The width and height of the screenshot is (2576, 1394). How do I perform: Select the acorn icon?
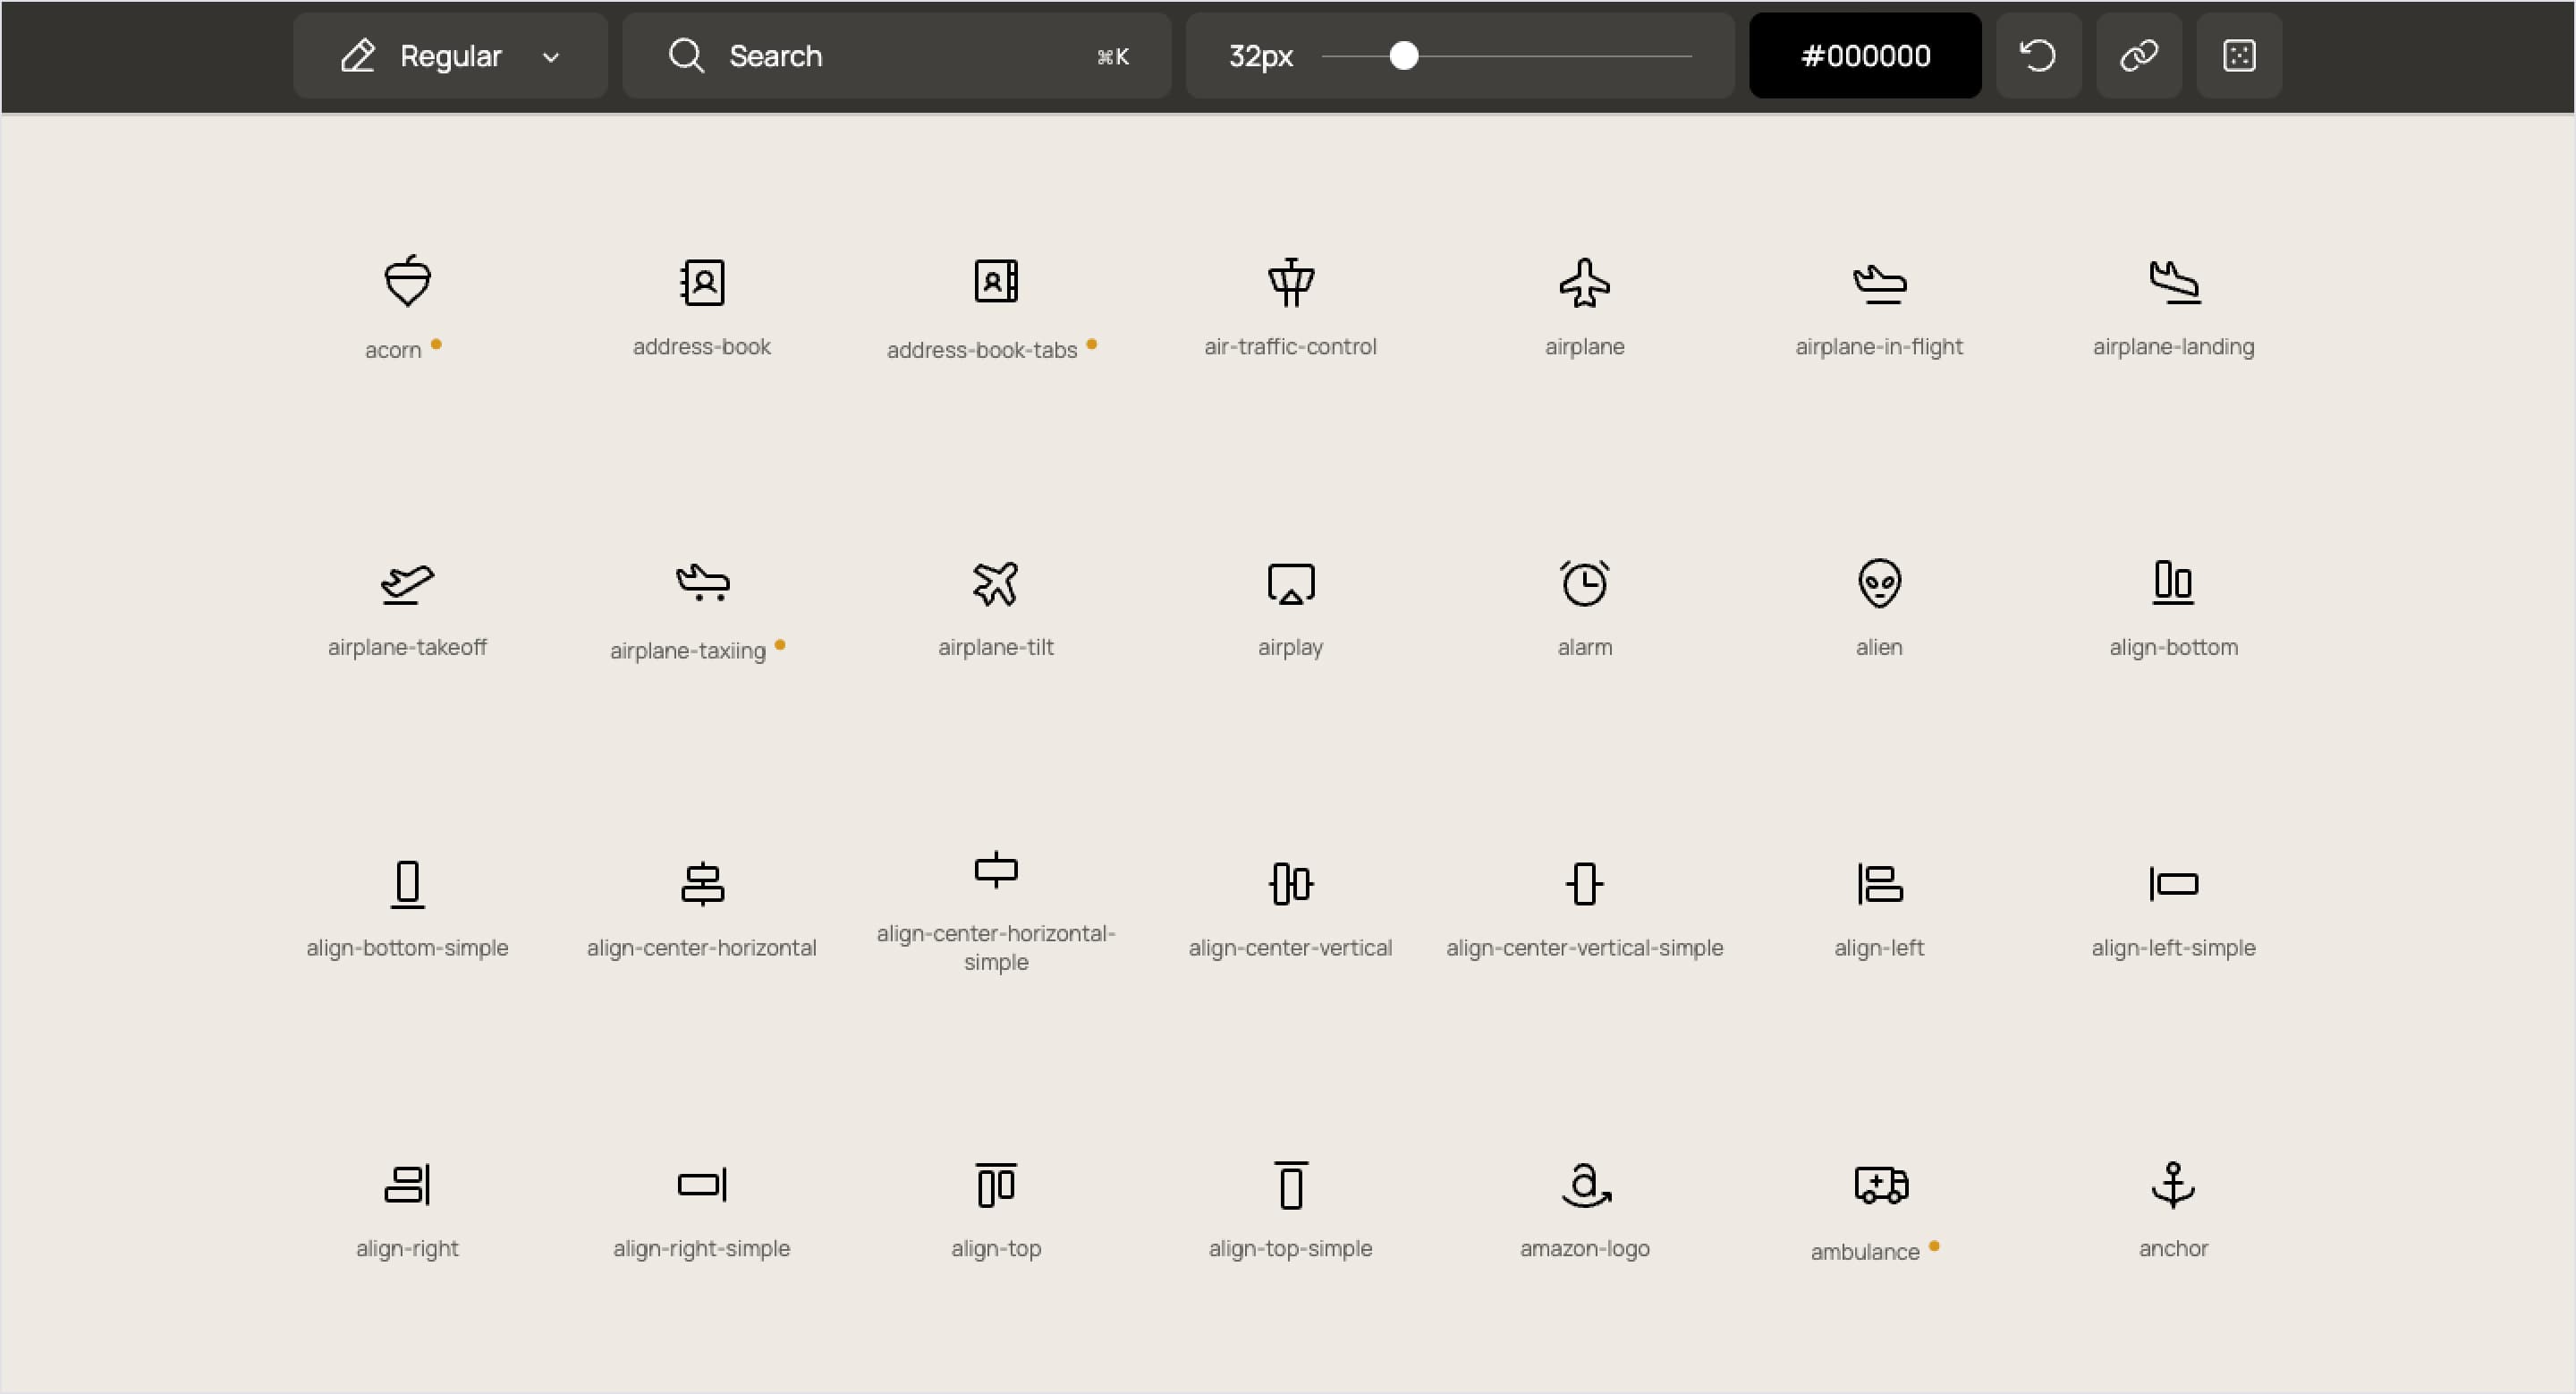pyautogui.click(x=407, y=282)
